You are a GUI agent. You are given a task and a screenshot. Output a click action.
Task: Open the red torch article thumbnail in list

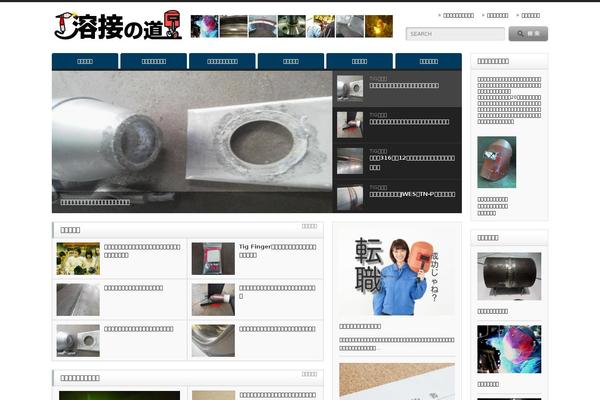[x=213, y=299]
